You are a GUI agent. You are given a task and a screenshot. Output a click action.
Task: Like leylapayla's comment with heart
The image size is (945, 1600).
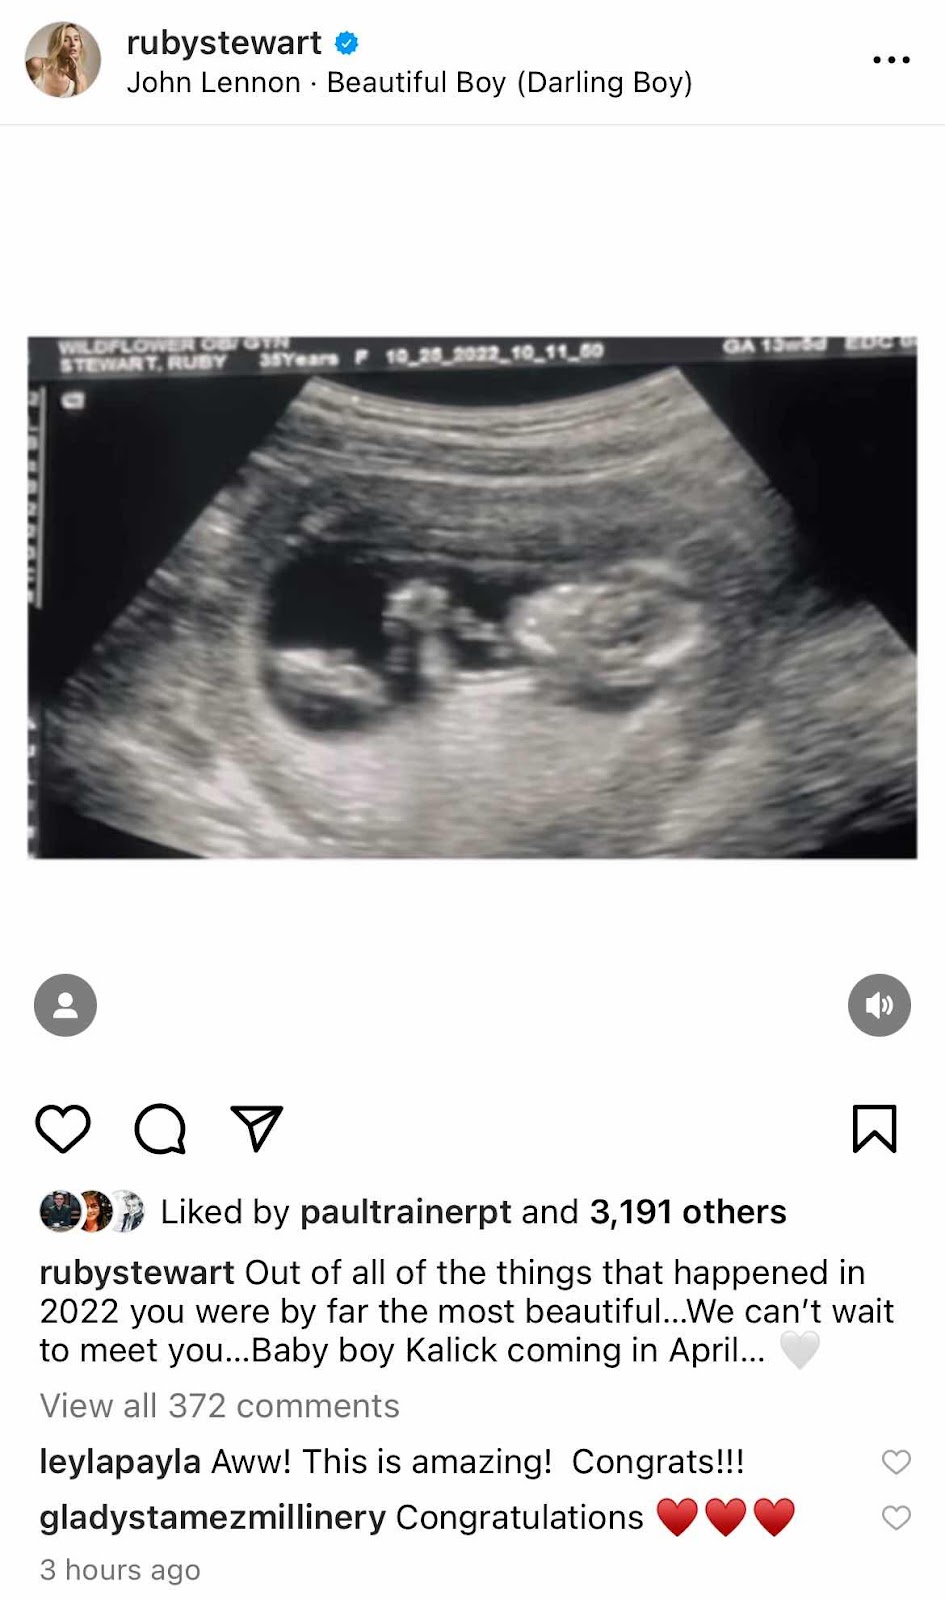coord(896,1462)
